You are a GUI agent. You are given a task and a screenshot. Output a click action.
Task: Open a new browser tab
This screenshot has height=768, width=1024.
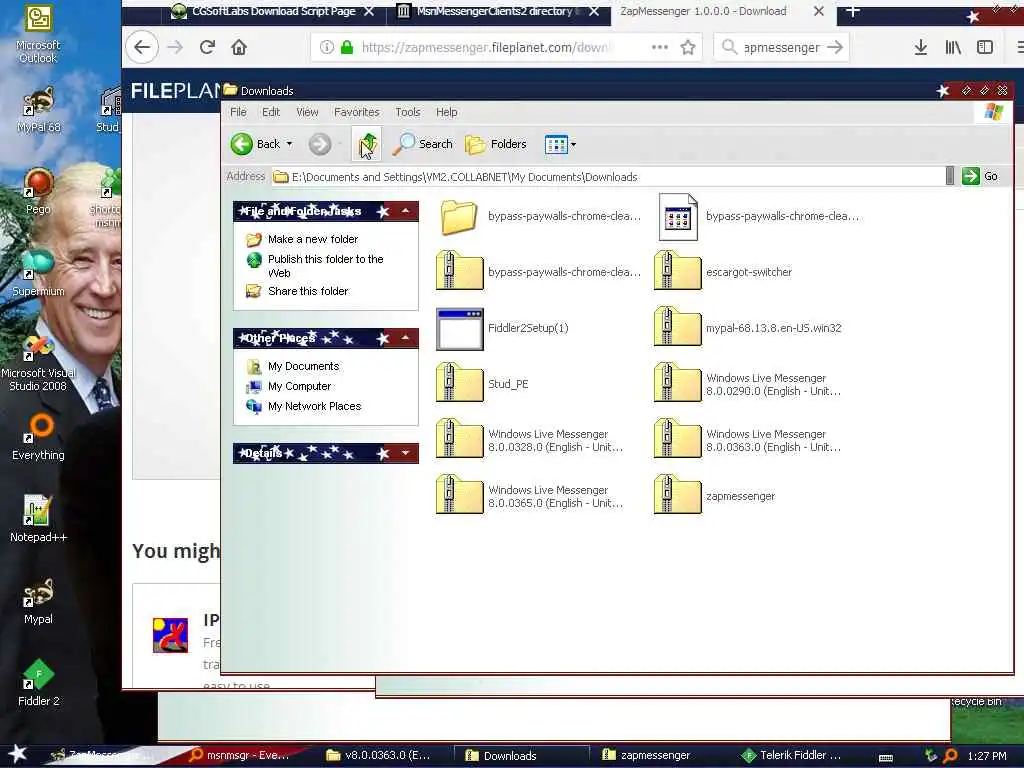[x=853, y=11]
